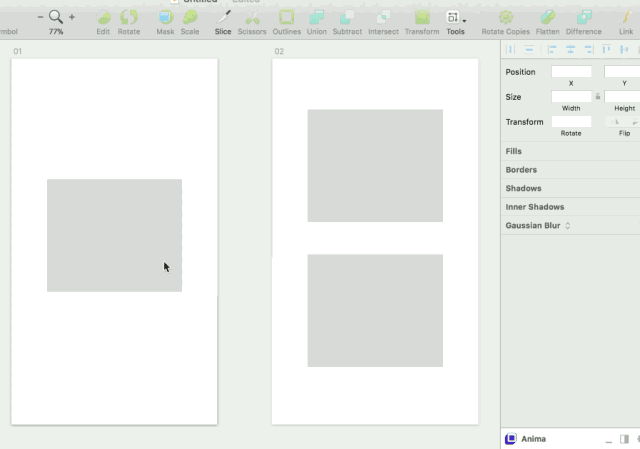Viewport: 640px width, 449px height.
Task: Click align vertical centers icon
Action: [x=624, y=50]
